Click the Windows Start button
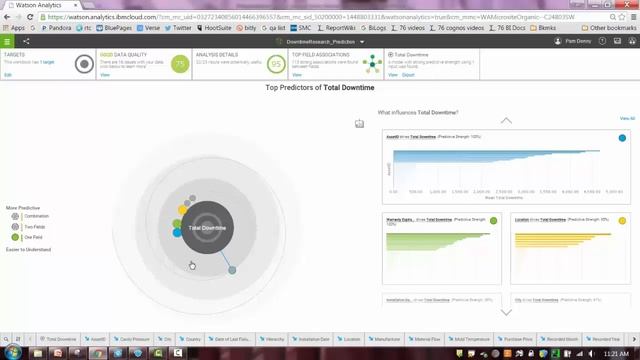This screenshot has height=360, width=640. point(13,352)
